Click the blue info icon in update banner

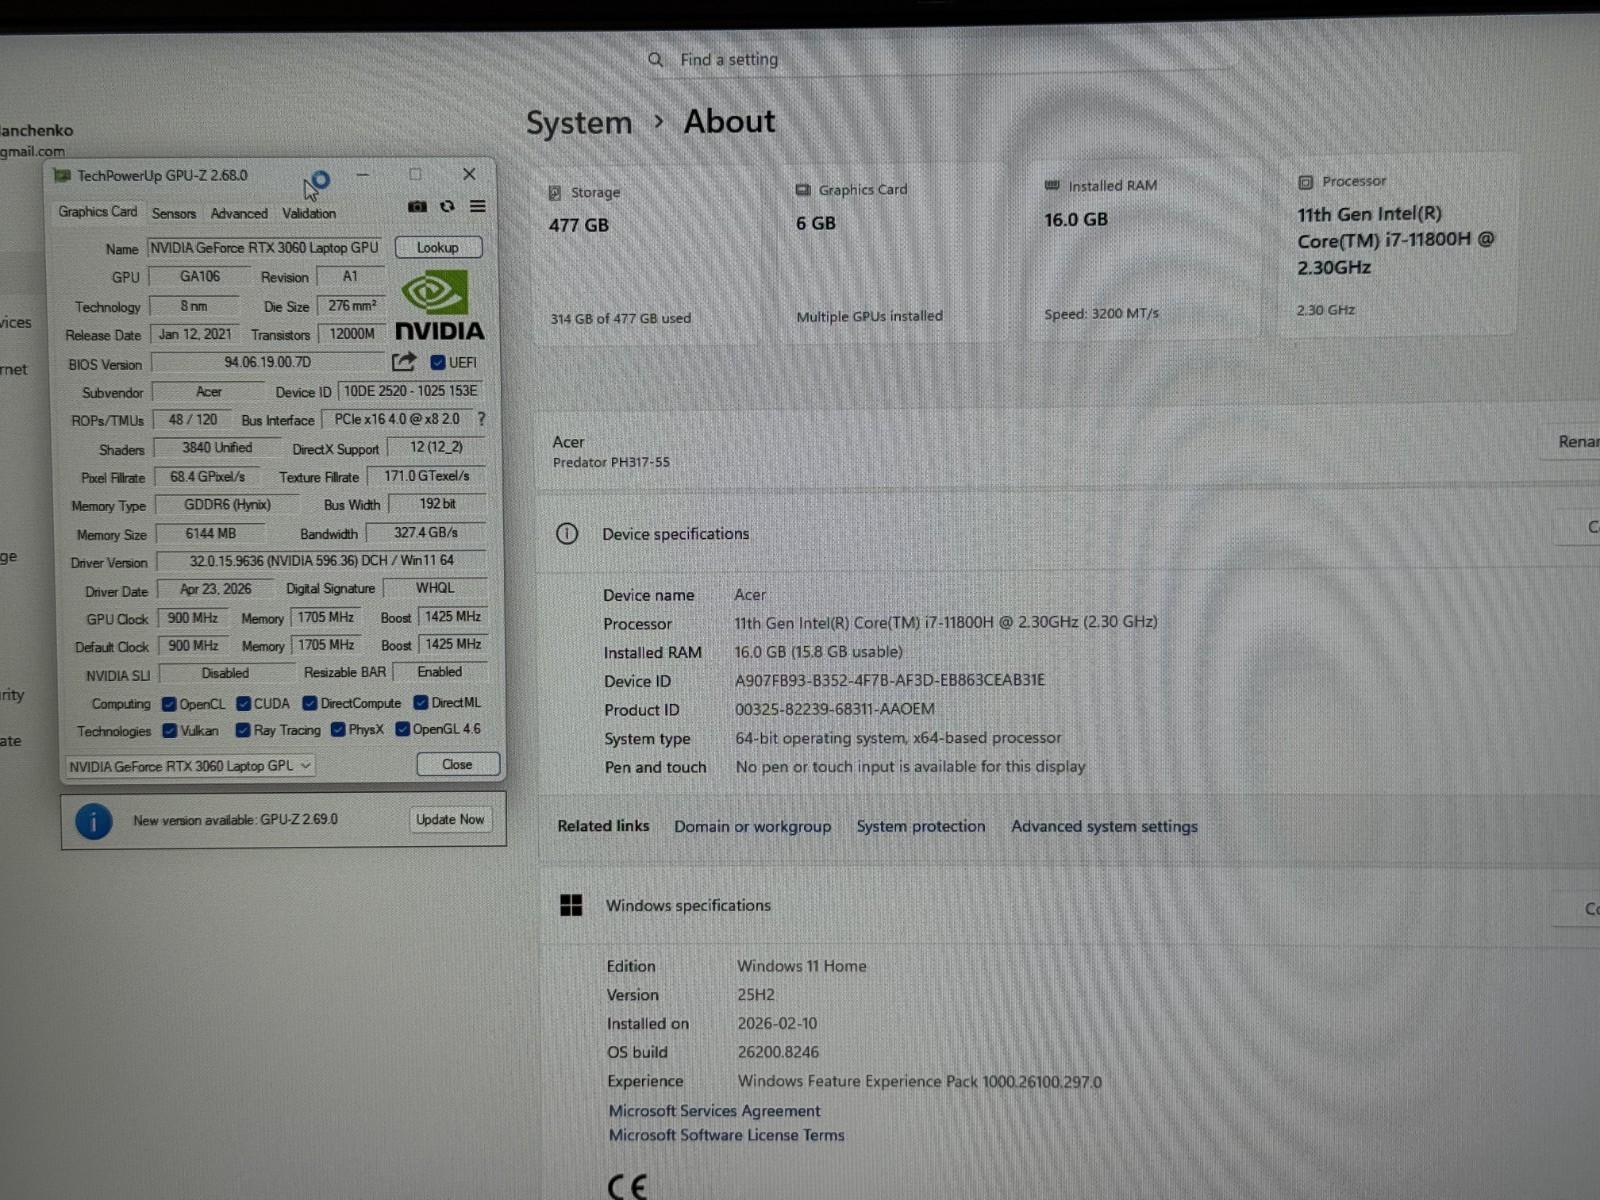coord(94,822)
